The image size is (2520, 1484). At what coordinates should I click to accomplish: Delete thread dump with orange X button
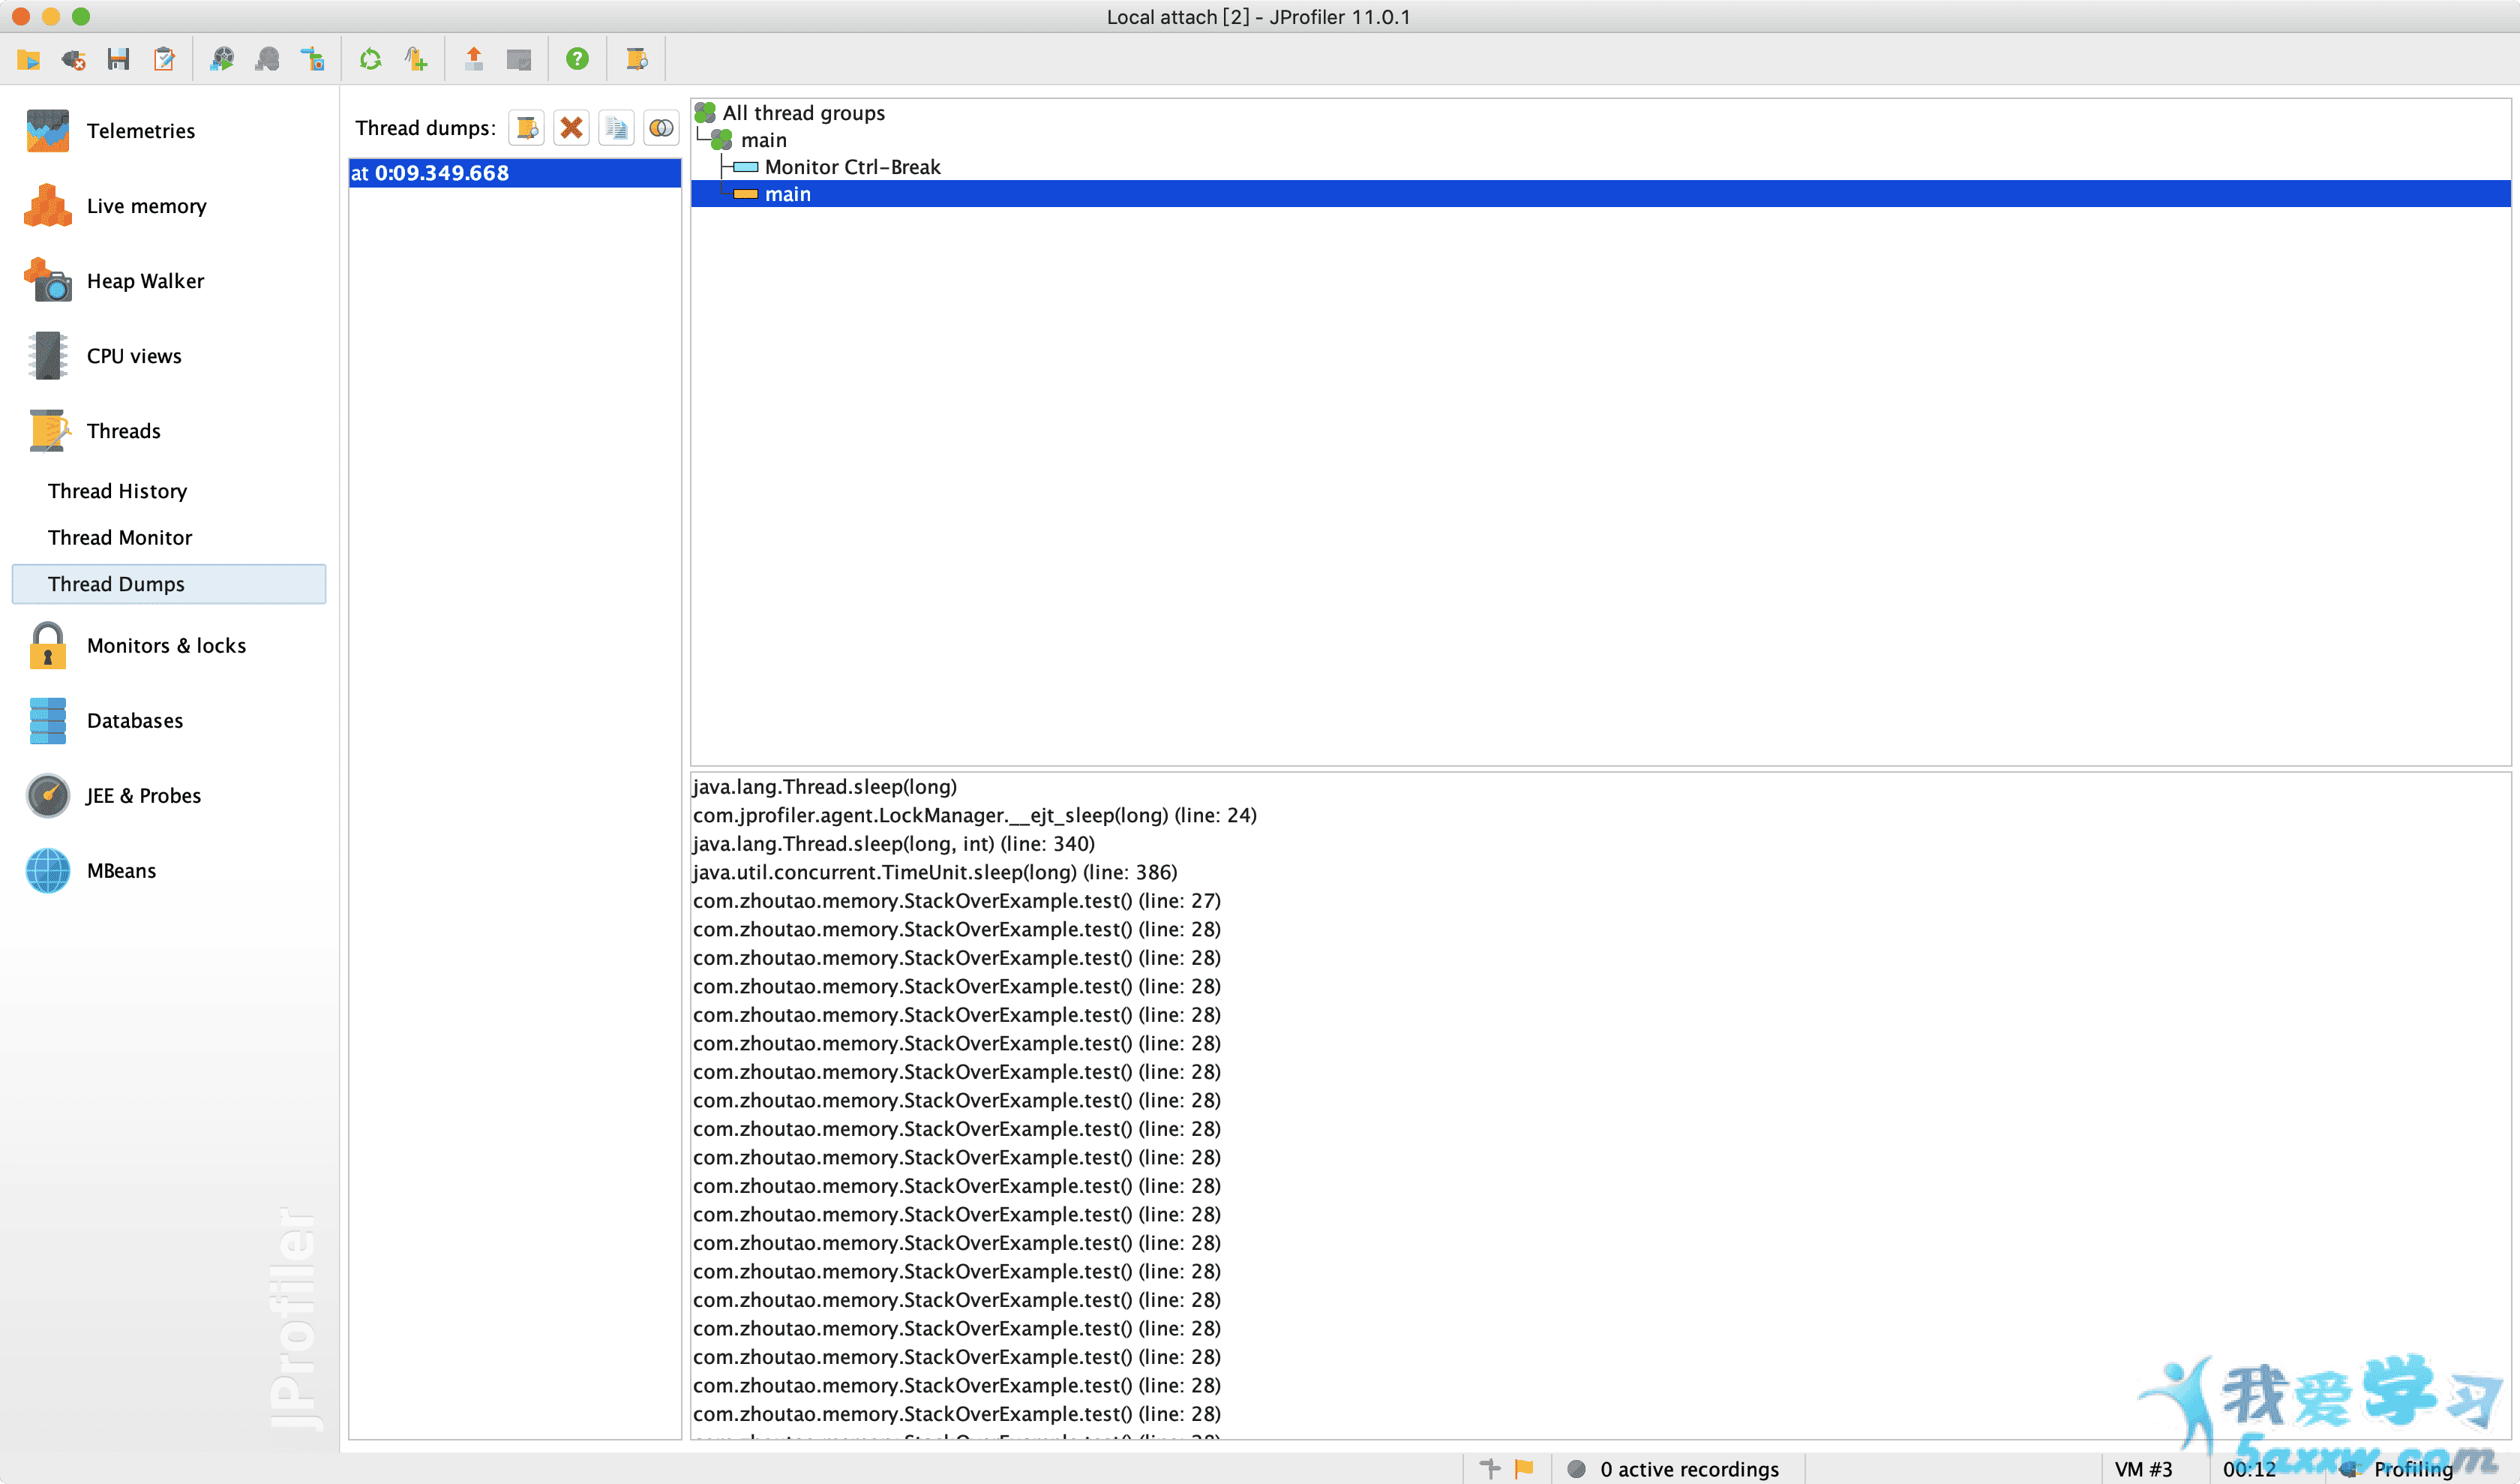(x=572, y=128)
